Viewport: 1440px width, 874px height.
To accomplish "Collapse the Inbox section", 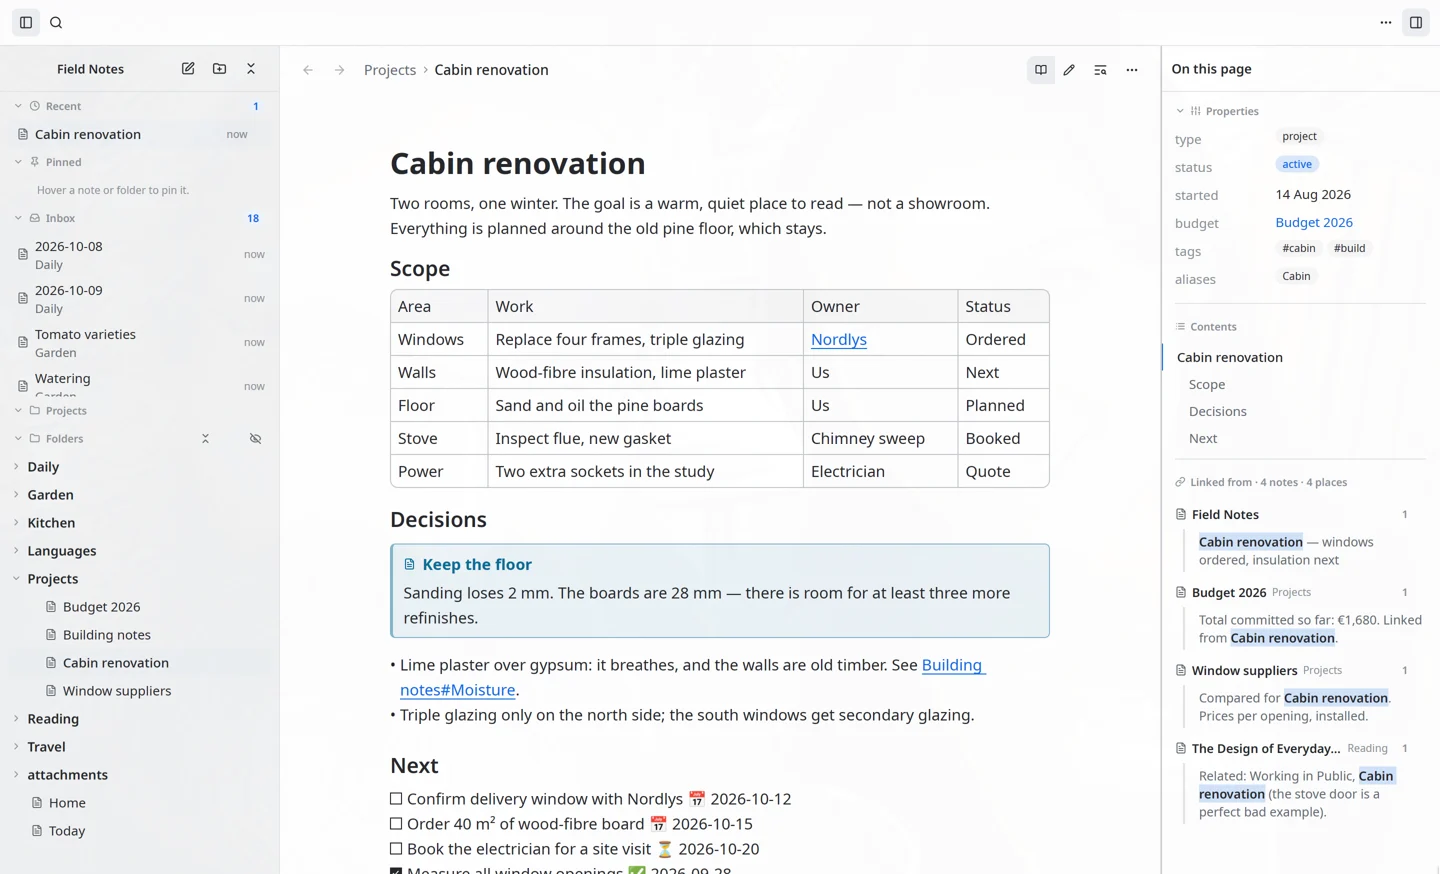I will click(18, 218).
